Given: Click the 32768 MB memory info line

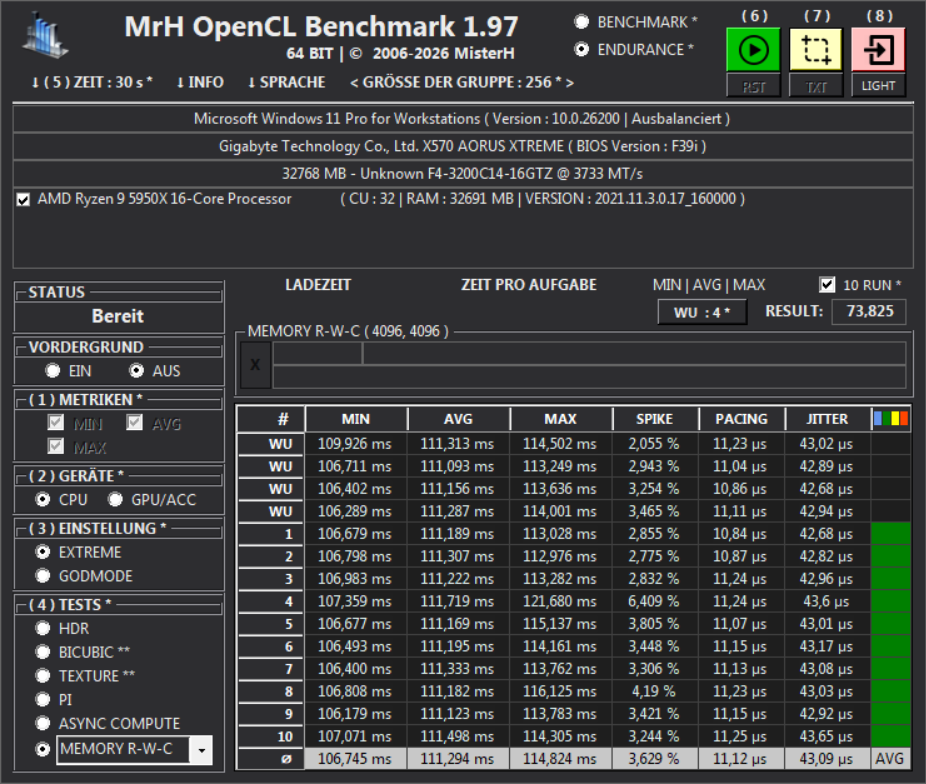Looking at the screenshot, I should [x=462, y=174].
